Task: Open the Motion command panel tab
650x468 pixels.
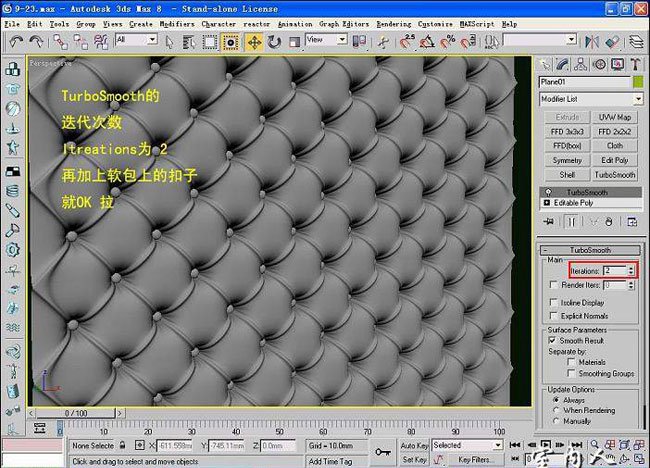Action: click(x=599, y=65)
